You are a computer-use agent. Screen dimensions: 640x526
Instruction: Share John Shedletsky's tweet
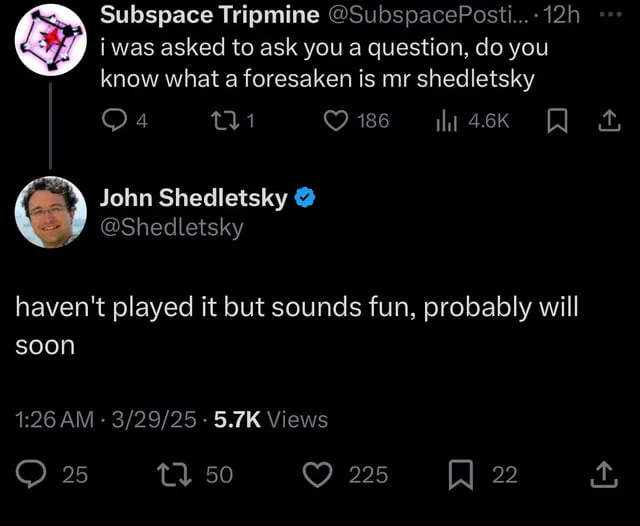click(x=604, y=474)
